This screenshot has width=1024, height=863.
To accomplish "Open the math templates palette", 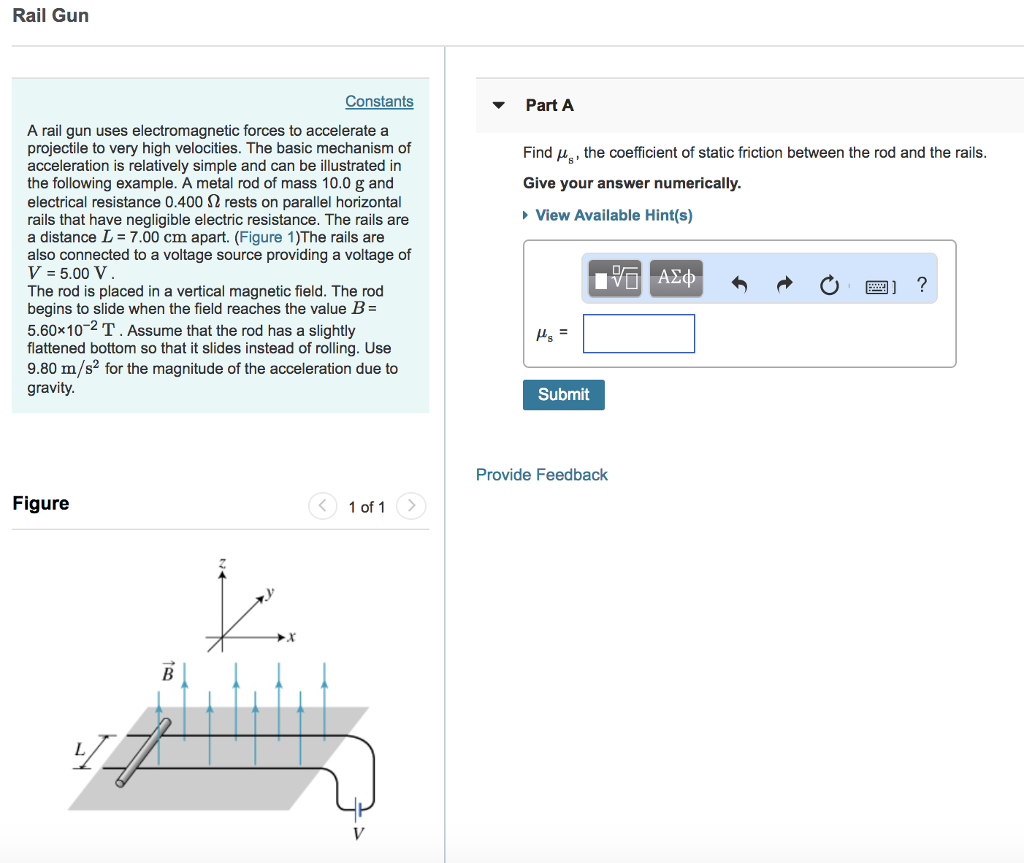I will tap(614, 279).
